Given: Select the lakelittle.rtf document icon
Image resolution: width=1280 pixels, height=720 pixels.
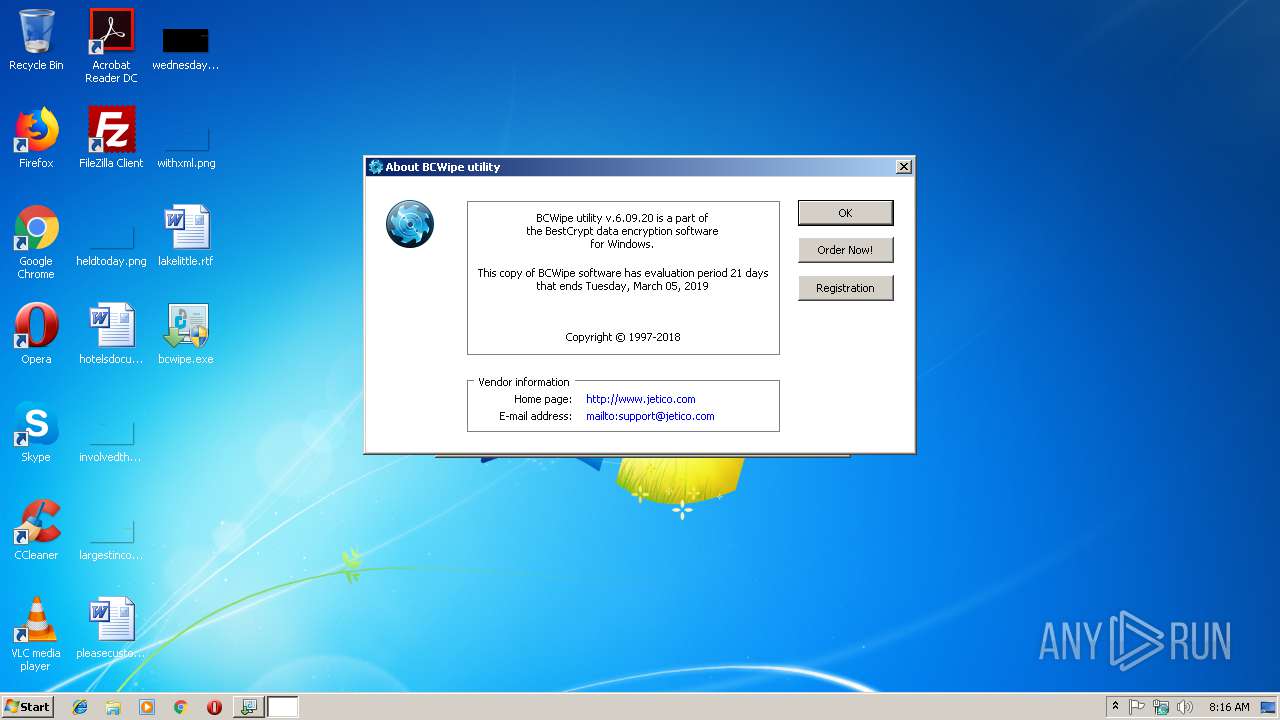Looking at the screenshot, I should coord(186,236).
